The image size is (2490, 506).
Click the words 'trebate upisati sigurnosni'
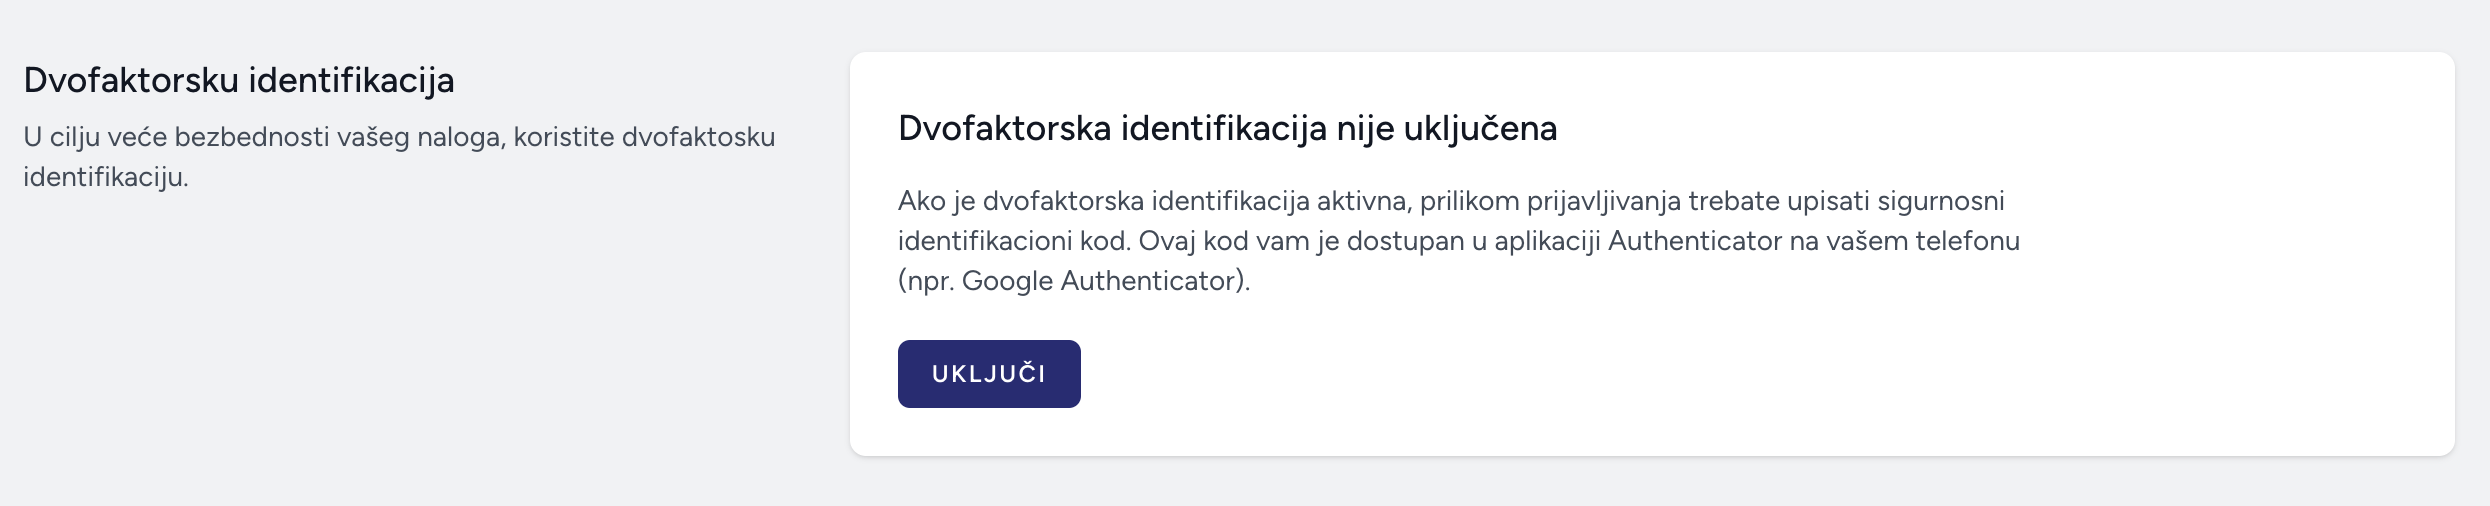point(1846,201)
